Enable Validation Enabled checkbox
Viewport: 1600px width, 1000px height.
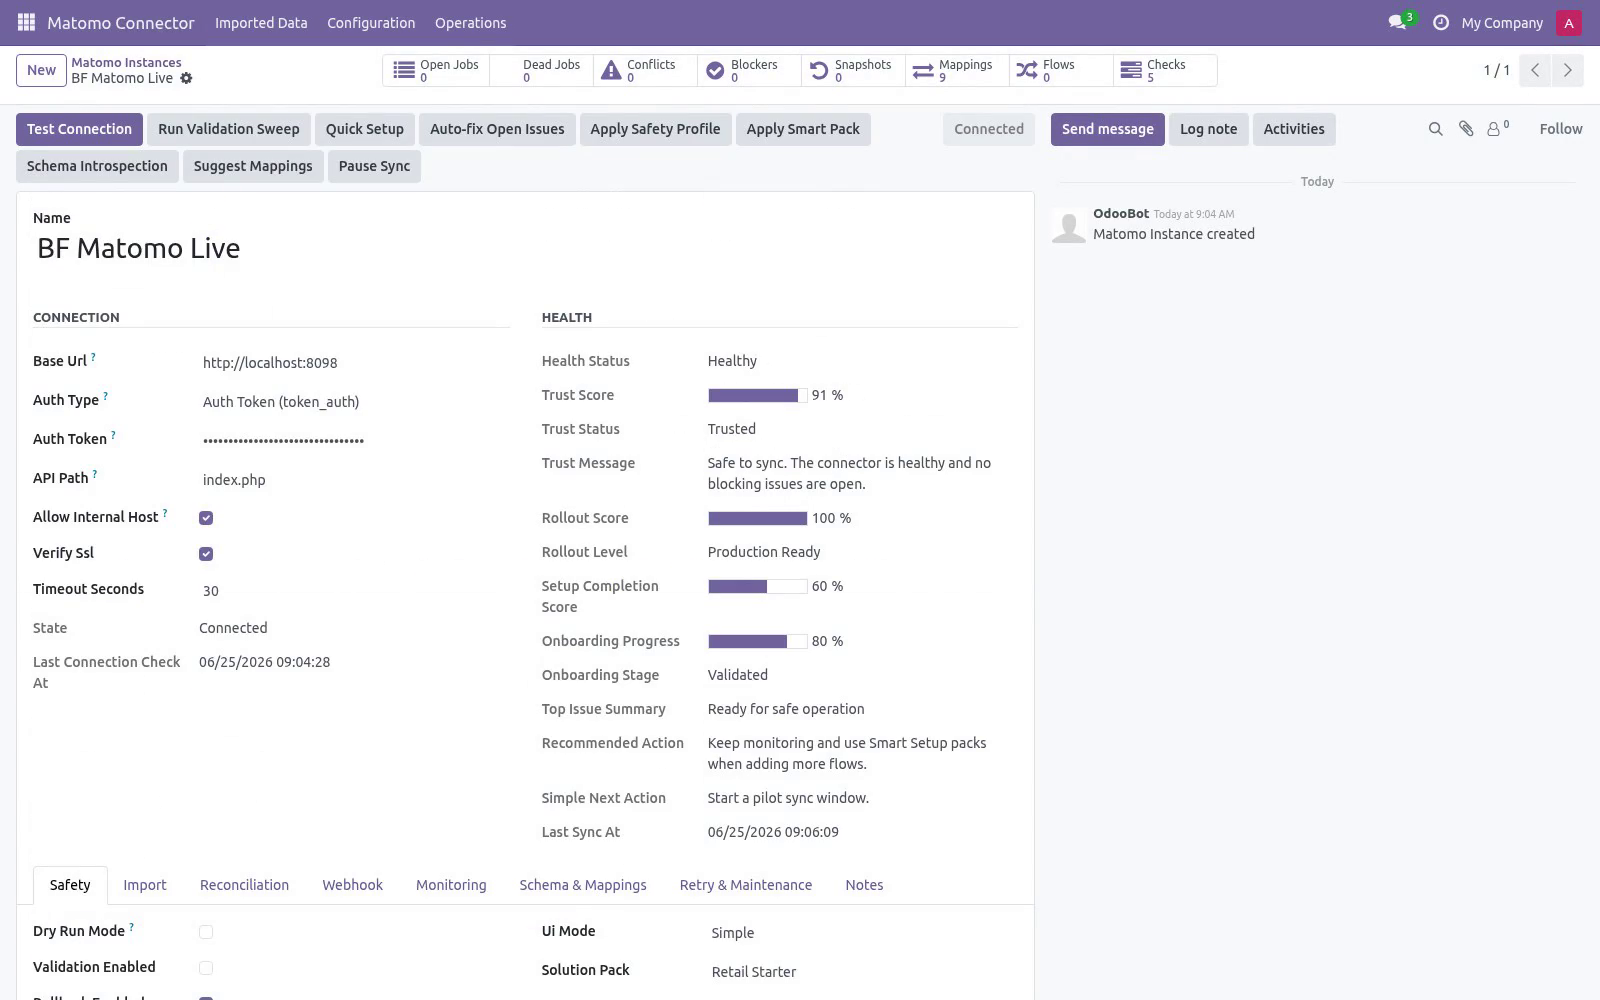coord(206,968)
